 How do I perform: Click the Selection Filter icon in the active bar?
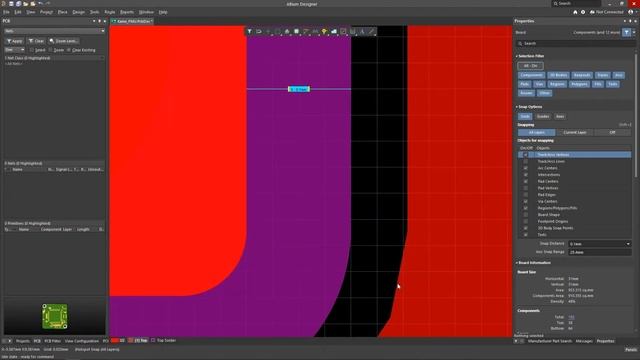click(x=249, y=31)
